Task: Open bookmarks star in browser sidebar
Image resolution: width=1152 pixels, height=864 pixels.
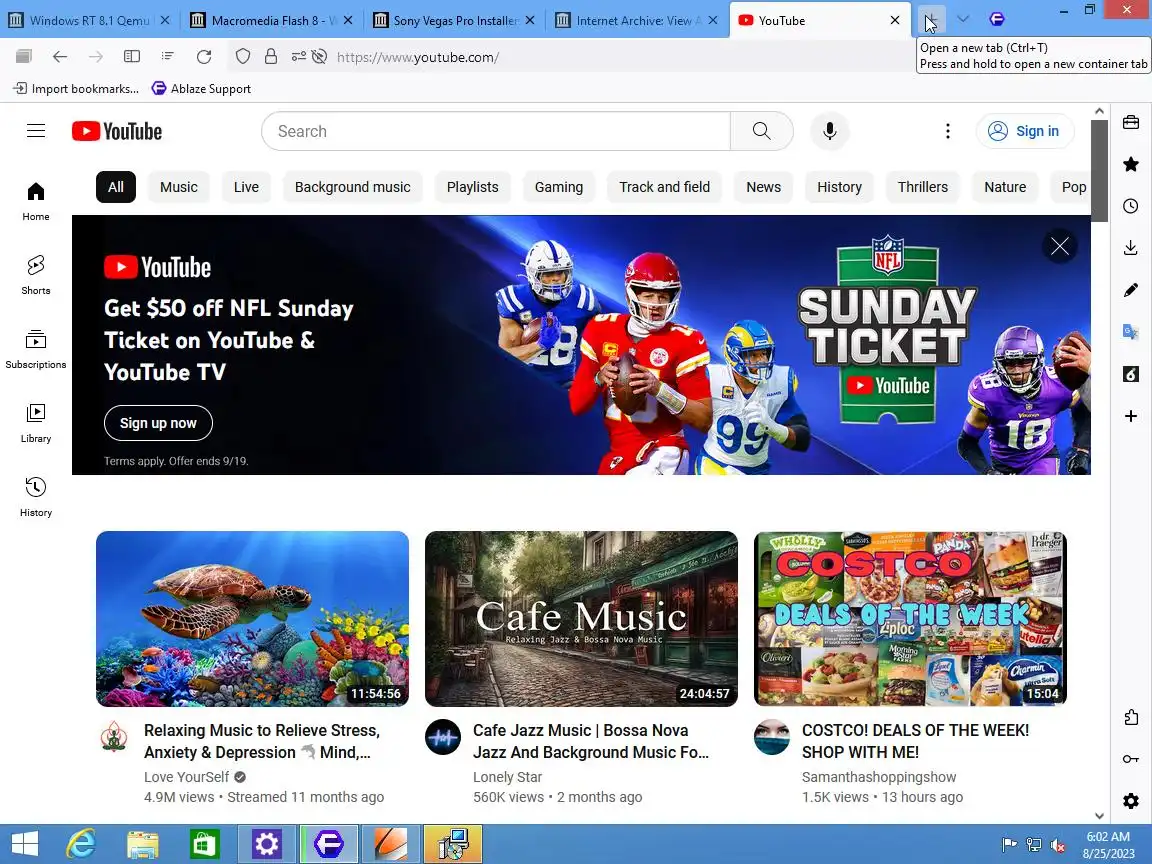Action: pos(1131,164)
